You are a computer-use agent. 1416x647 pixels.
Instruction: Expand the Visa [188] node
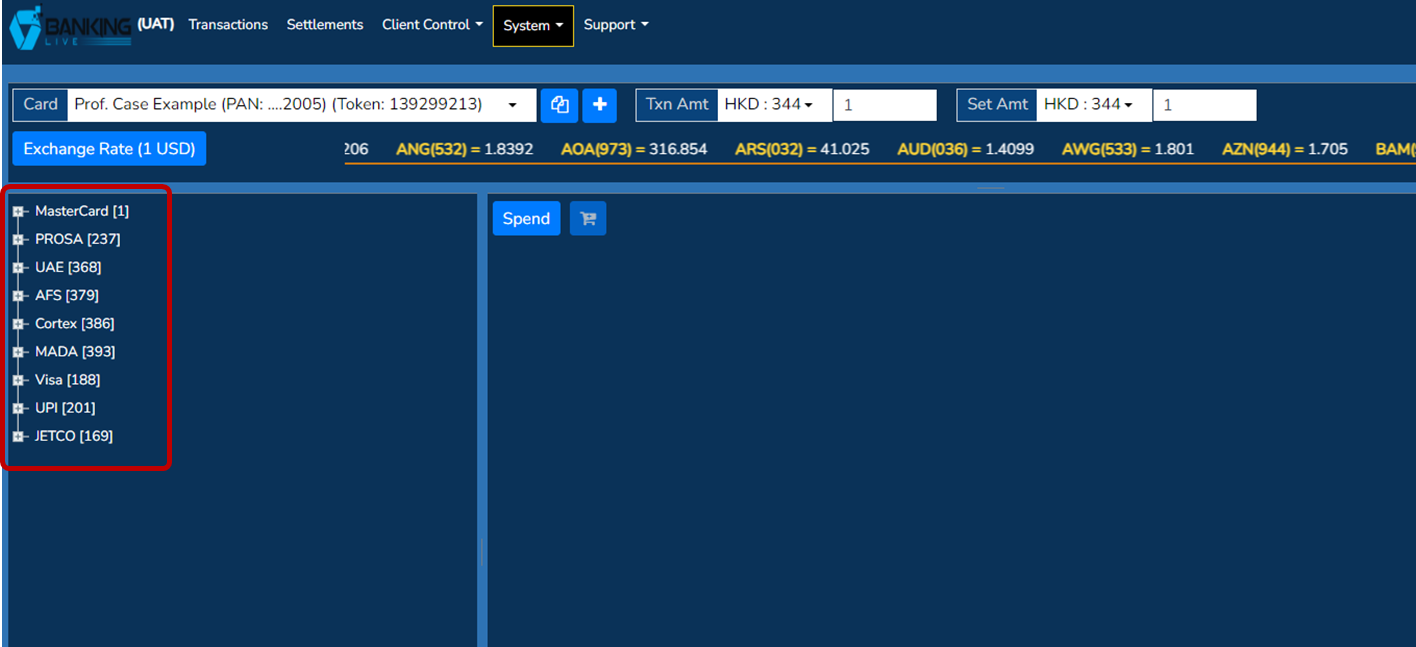coord(18,380)
